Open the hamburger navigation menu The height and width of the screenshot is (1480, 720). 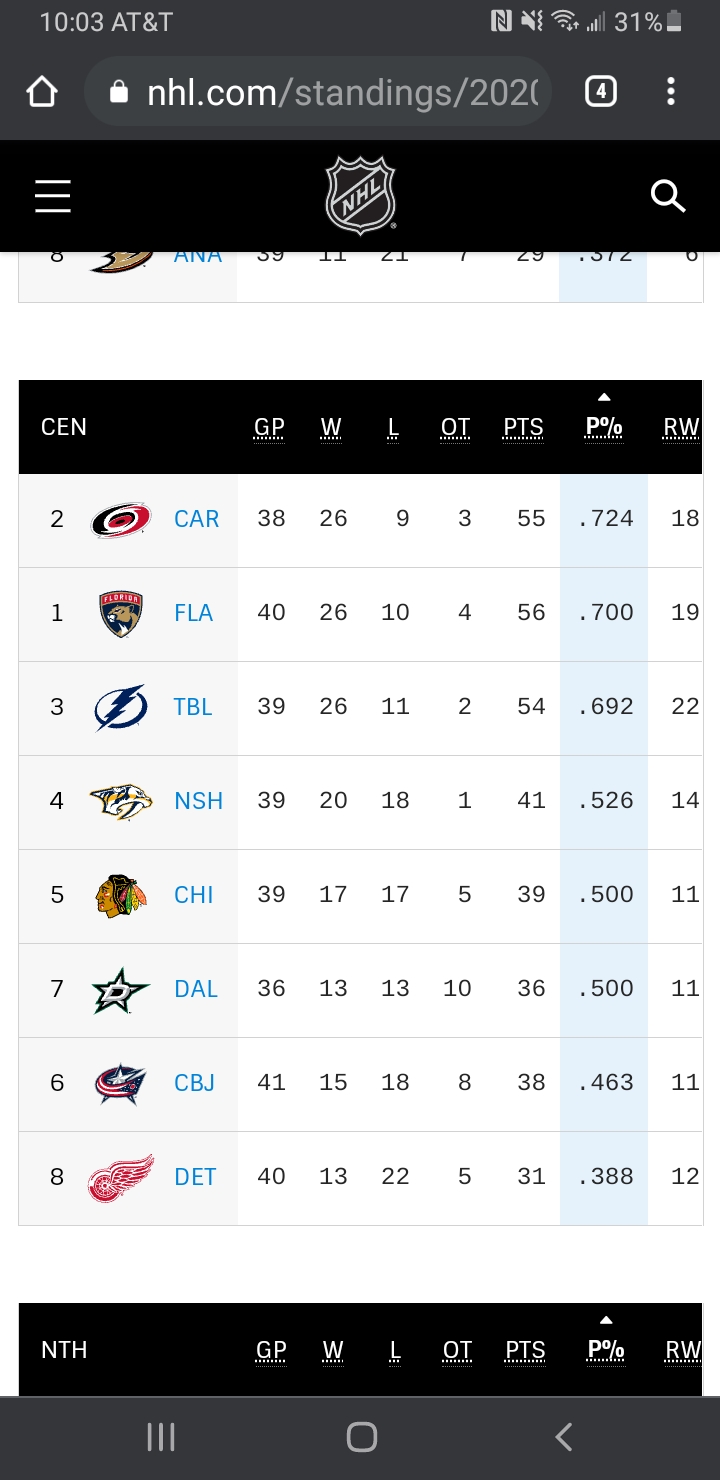pos(53,196)
